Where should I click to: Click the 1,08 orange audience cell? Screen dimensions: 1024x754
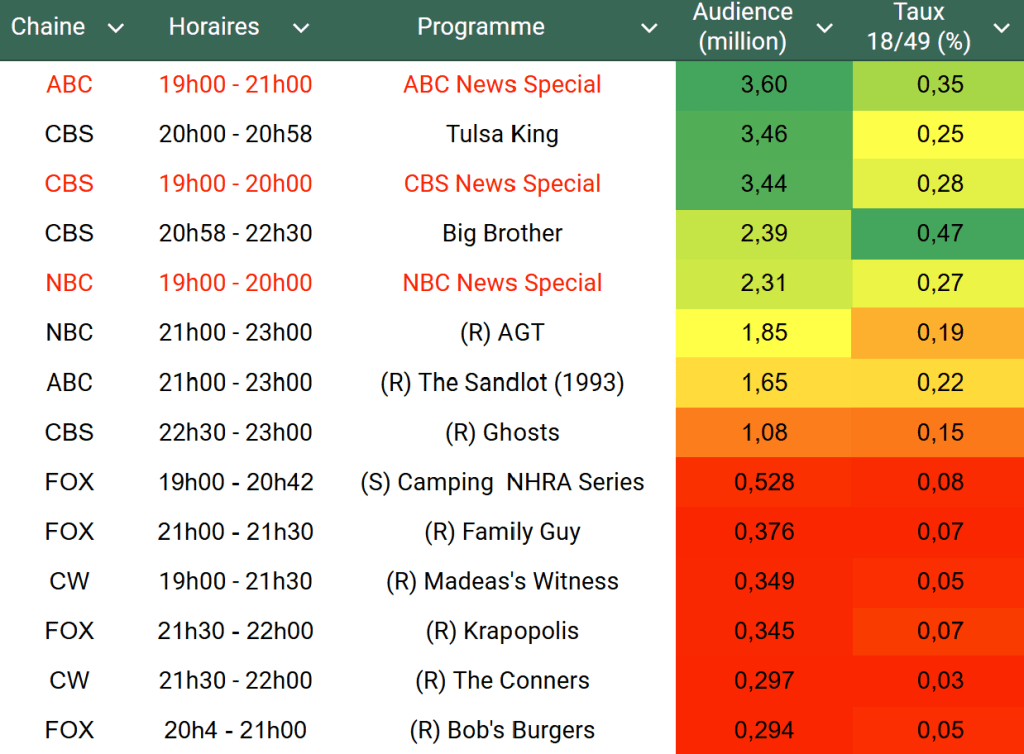(x=764, y=432)
